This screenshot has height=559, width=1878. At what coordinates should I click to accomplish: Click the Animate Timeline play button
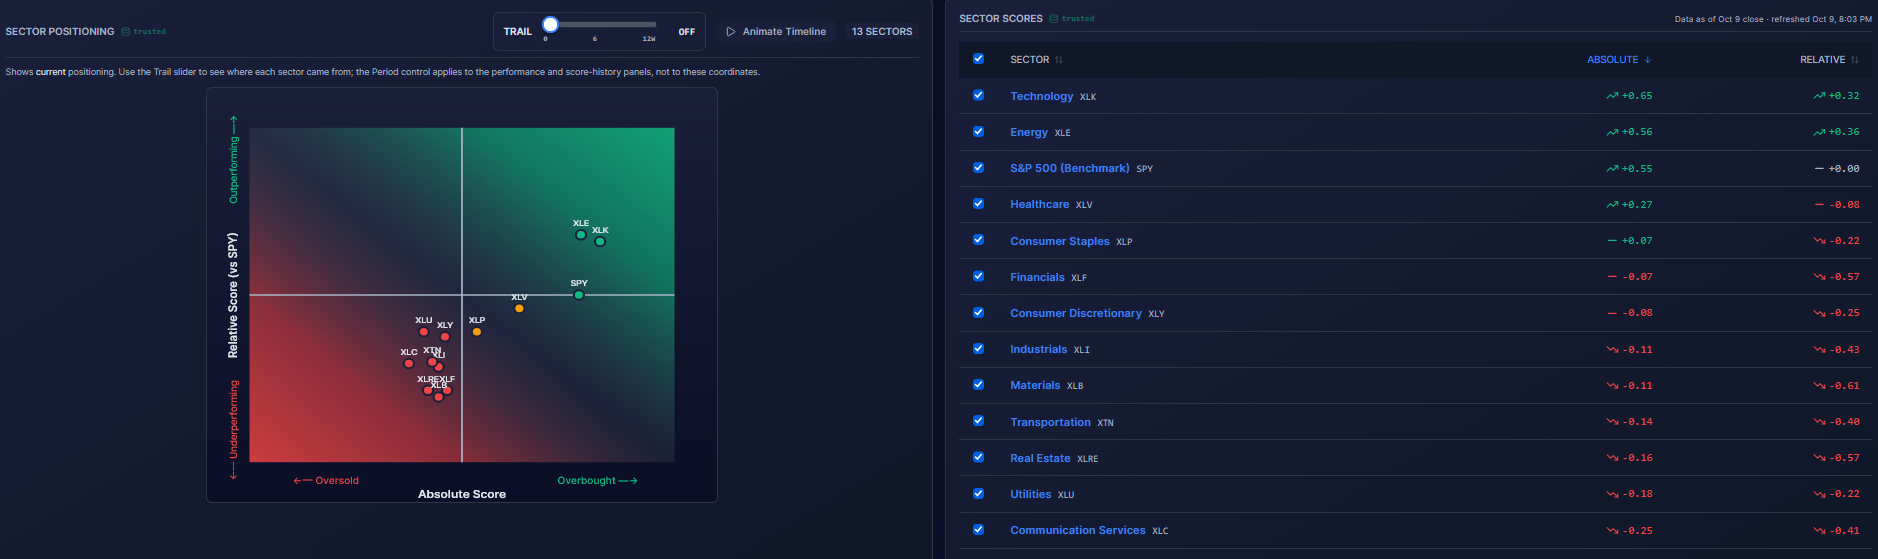[776, 32]
